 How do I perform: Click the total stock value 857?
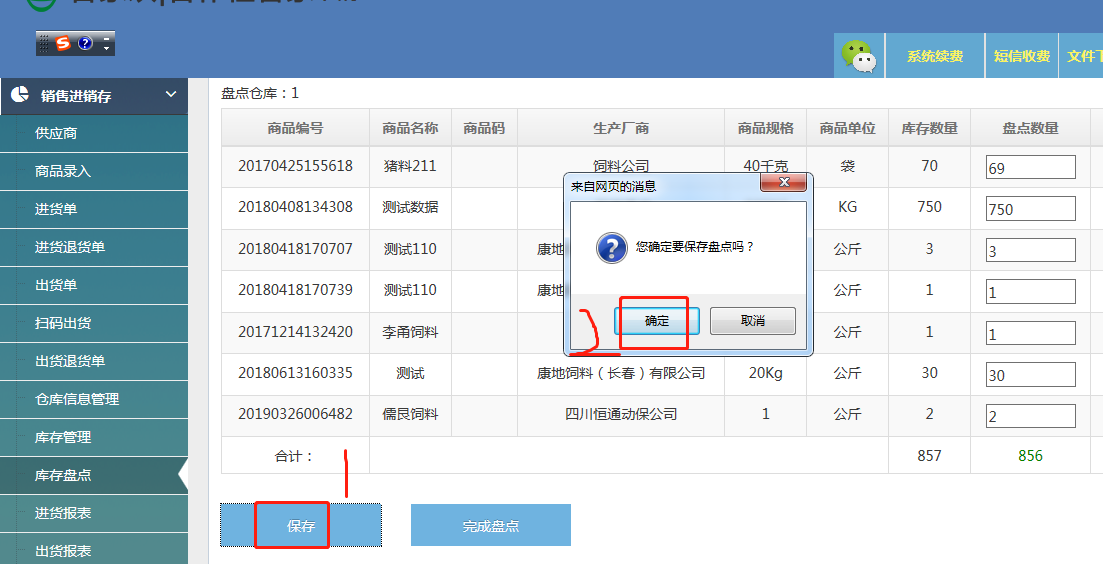(x=929, y=456)
